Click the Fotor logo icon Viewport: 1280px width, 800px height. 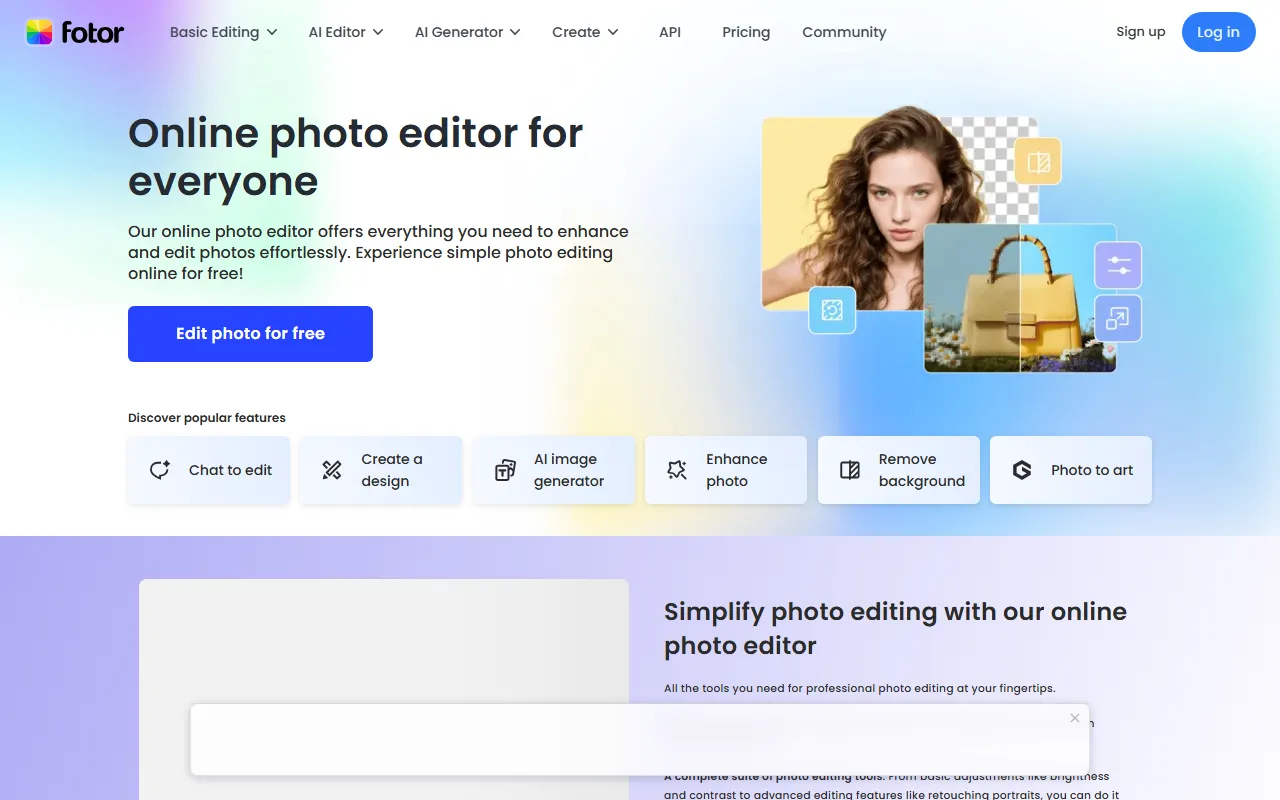39,32
